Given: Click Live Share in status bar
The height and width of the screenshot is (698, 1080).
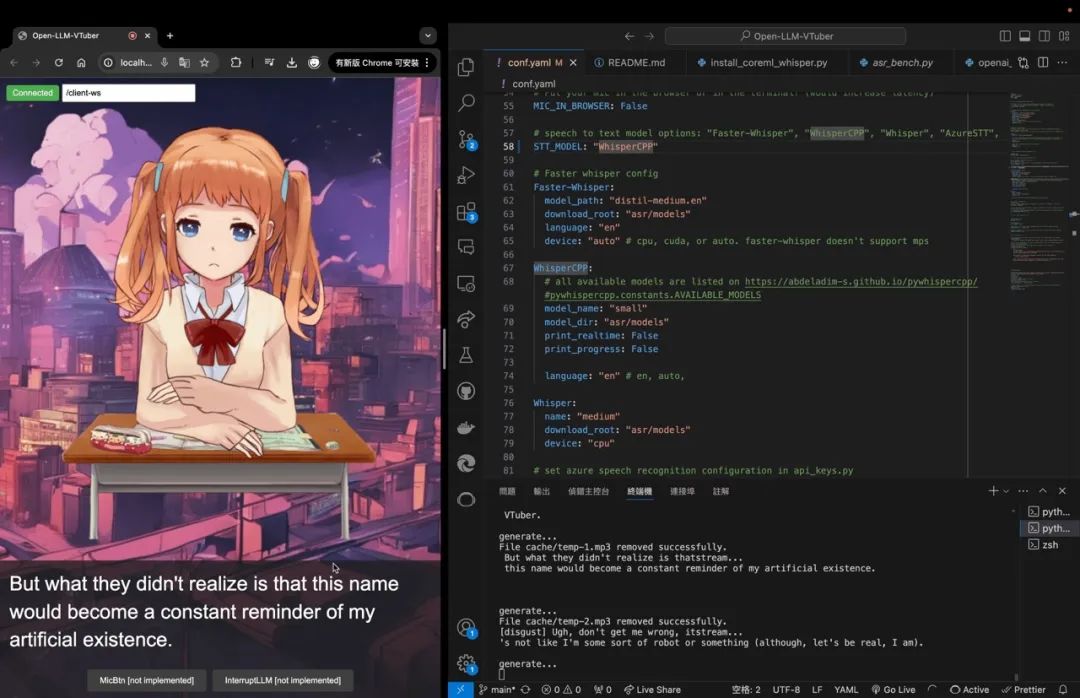Looking at the screenshot, I should (x=652, y=689).
